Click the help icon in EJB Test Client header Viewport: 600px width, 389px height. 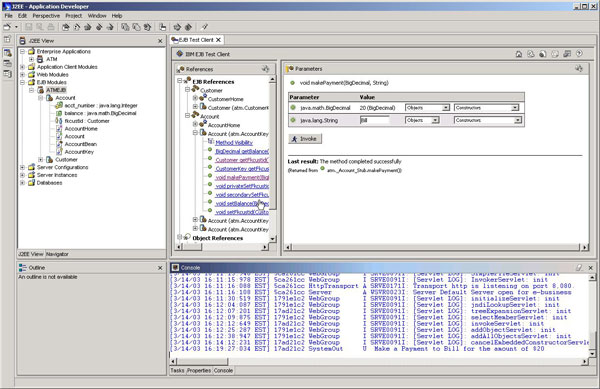tap(579, 54)
